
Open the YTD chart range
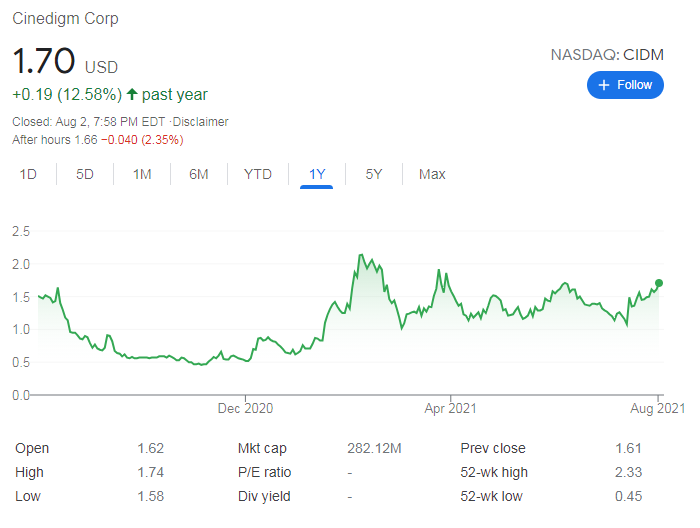[x=258, y=174]
